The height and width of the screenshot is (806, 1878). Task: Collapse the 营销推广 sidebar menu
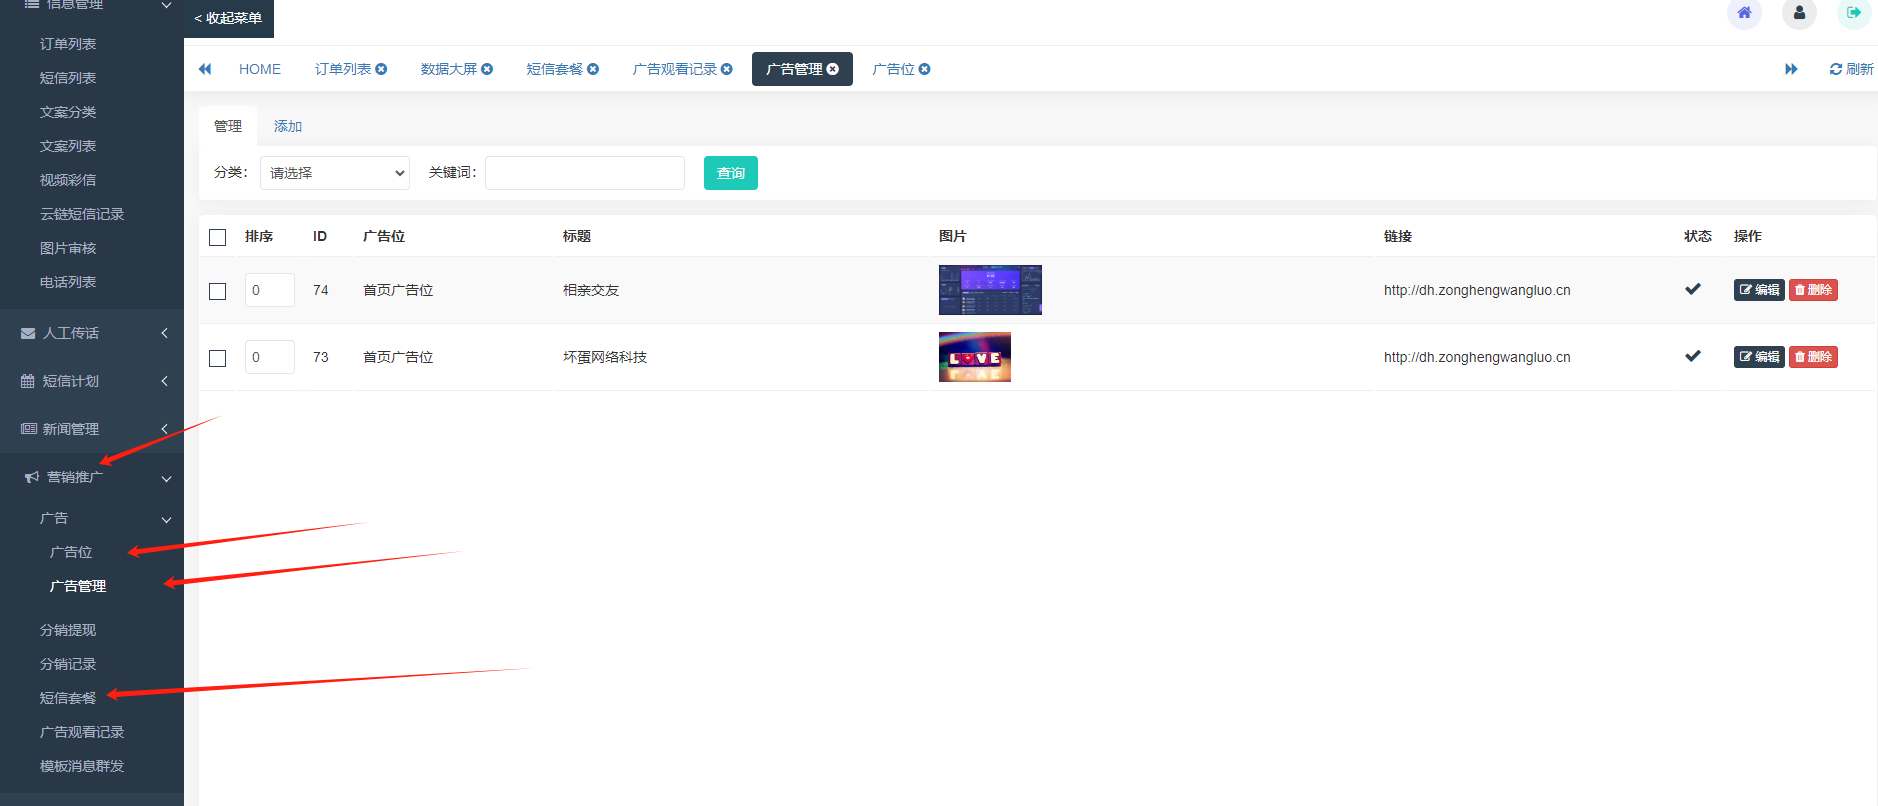pos(166,478)
